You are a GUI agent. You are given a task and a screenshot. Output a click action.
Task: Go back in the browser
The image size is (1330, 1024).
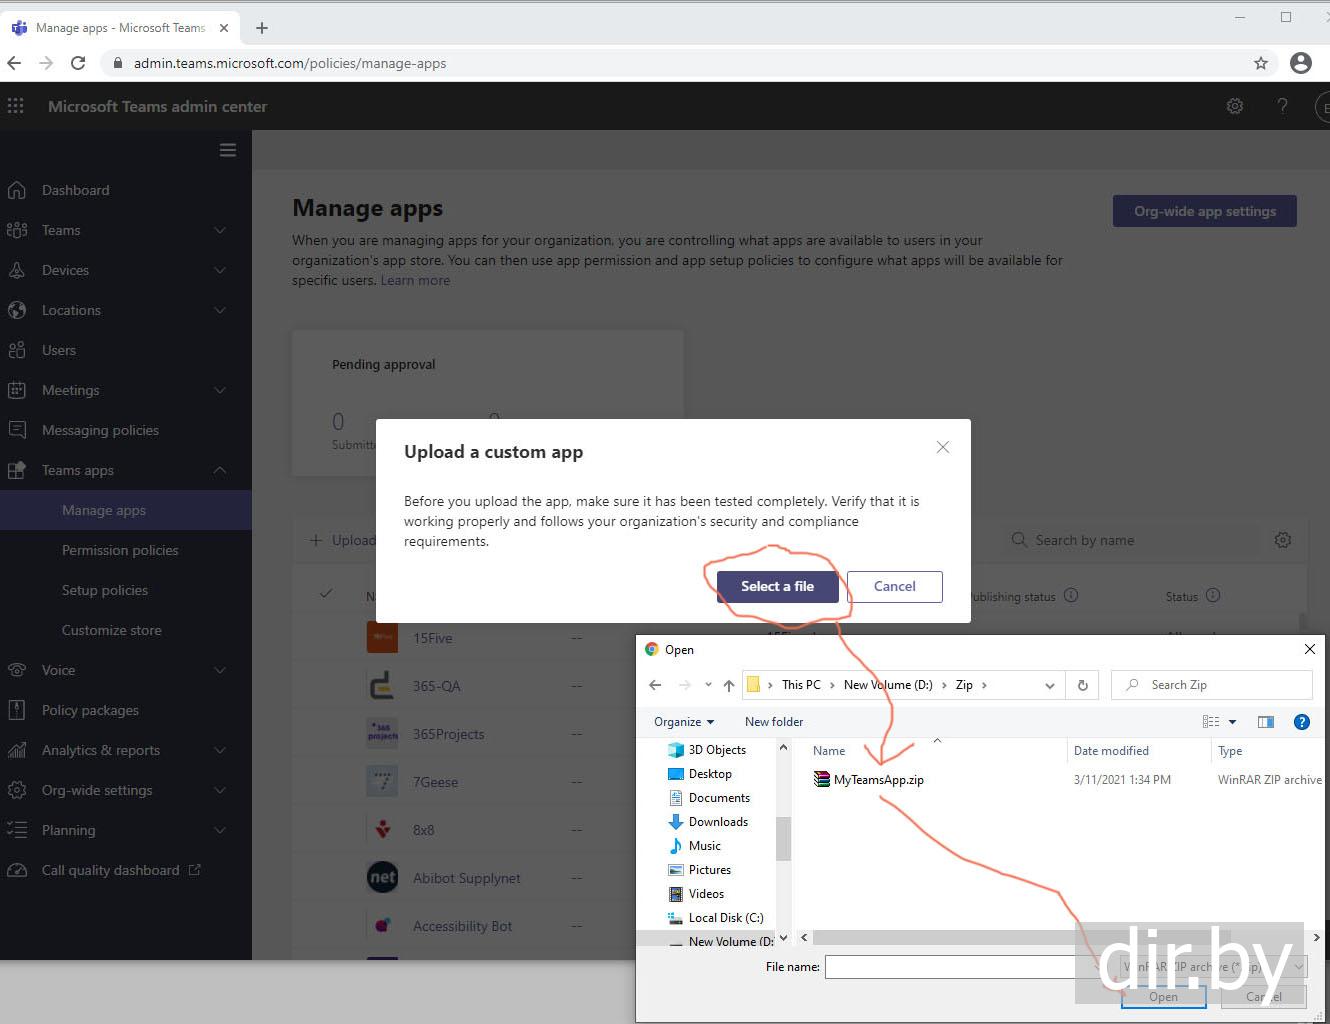14,63
